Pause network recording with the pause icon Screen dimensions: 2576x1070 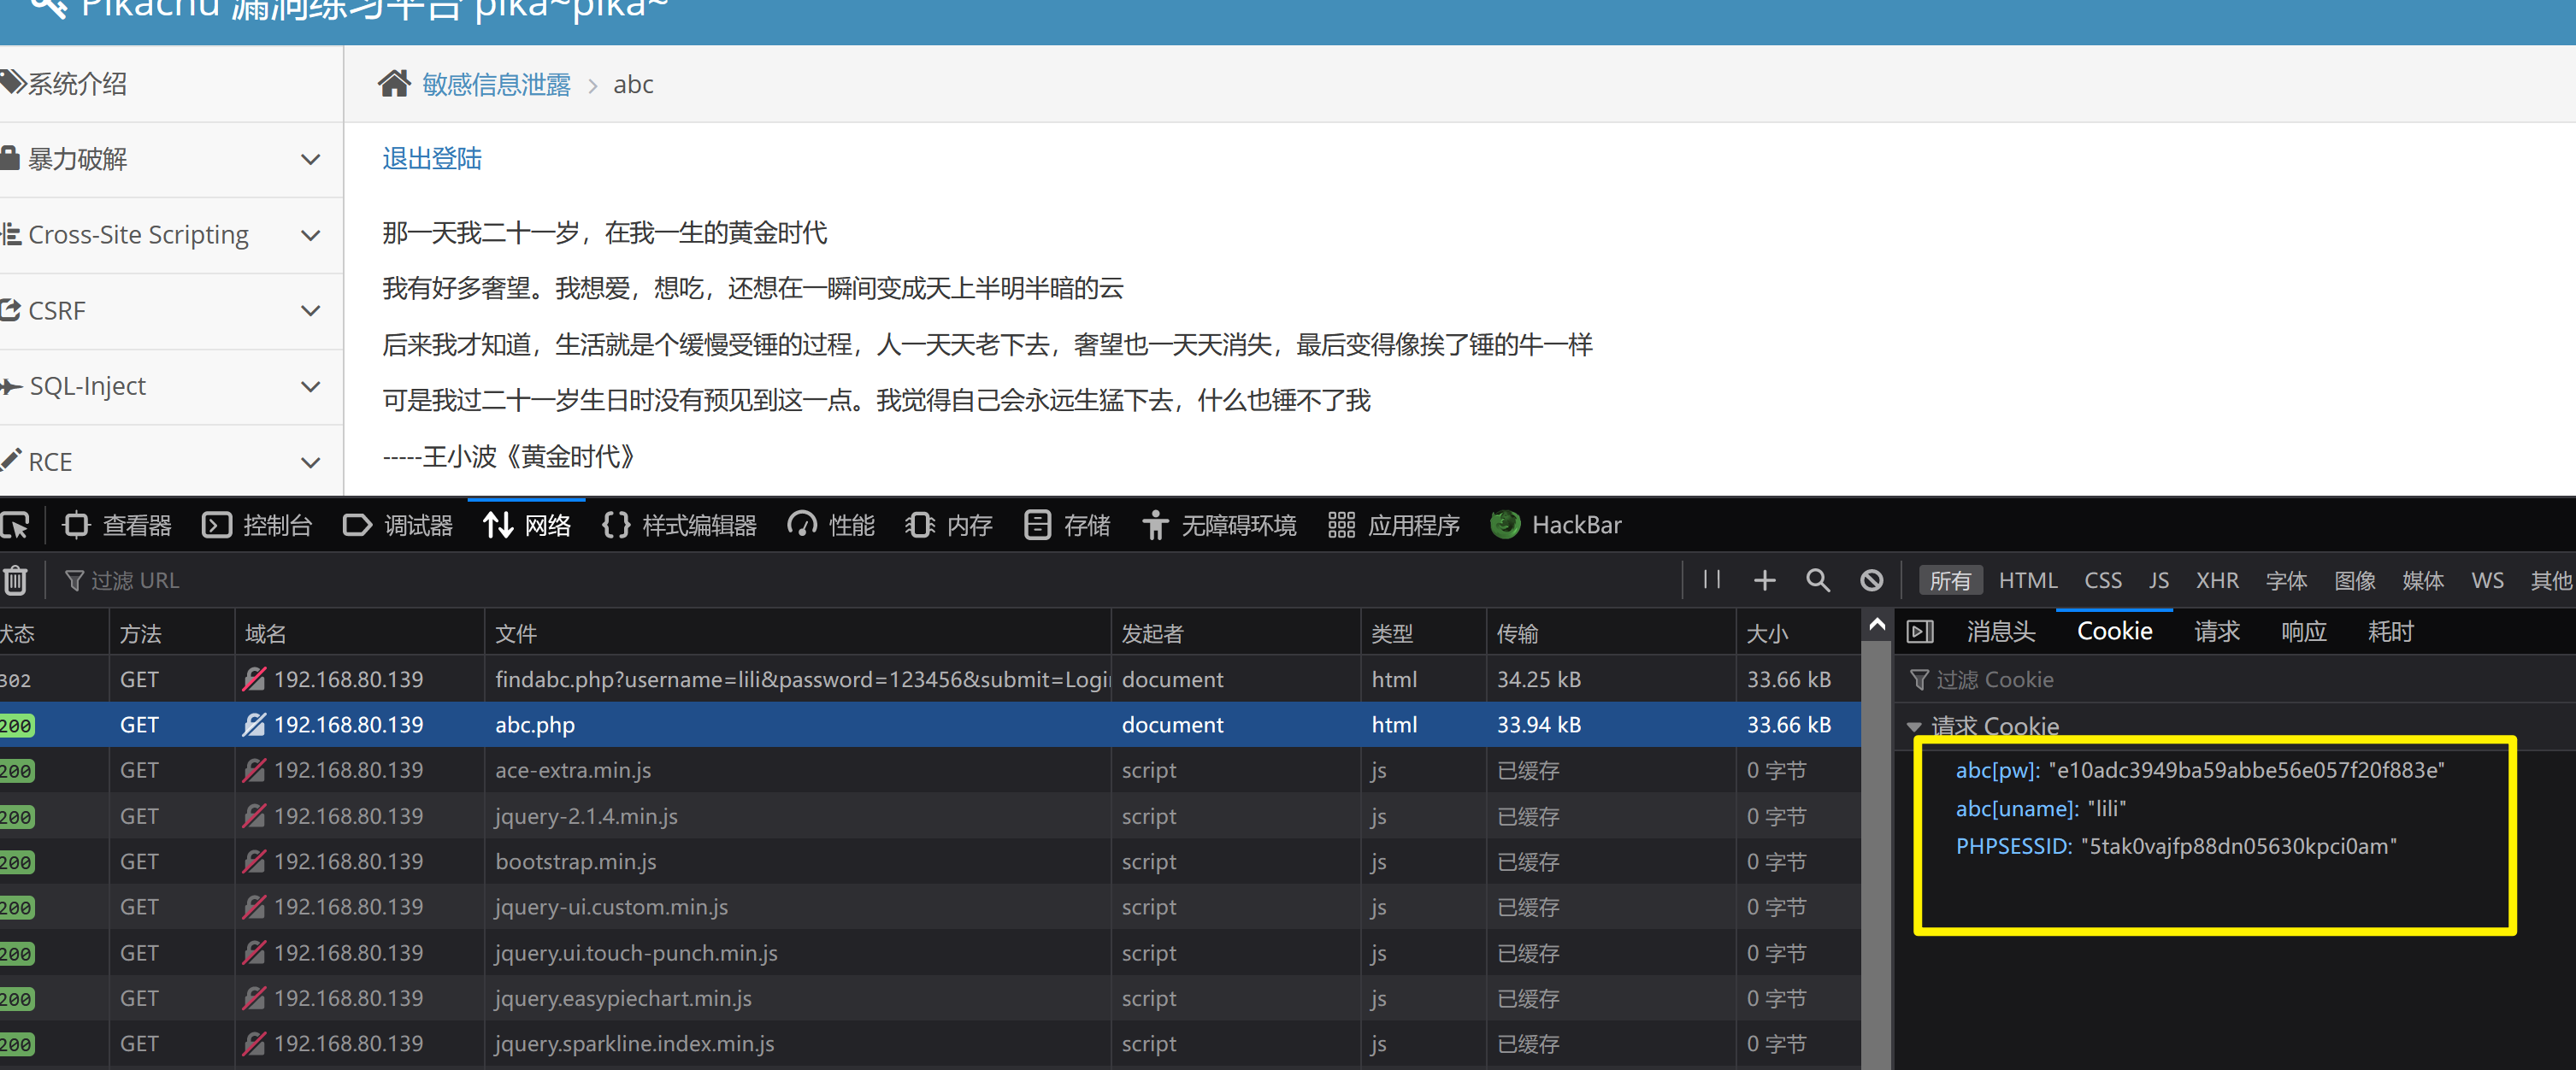[1712, 580]
